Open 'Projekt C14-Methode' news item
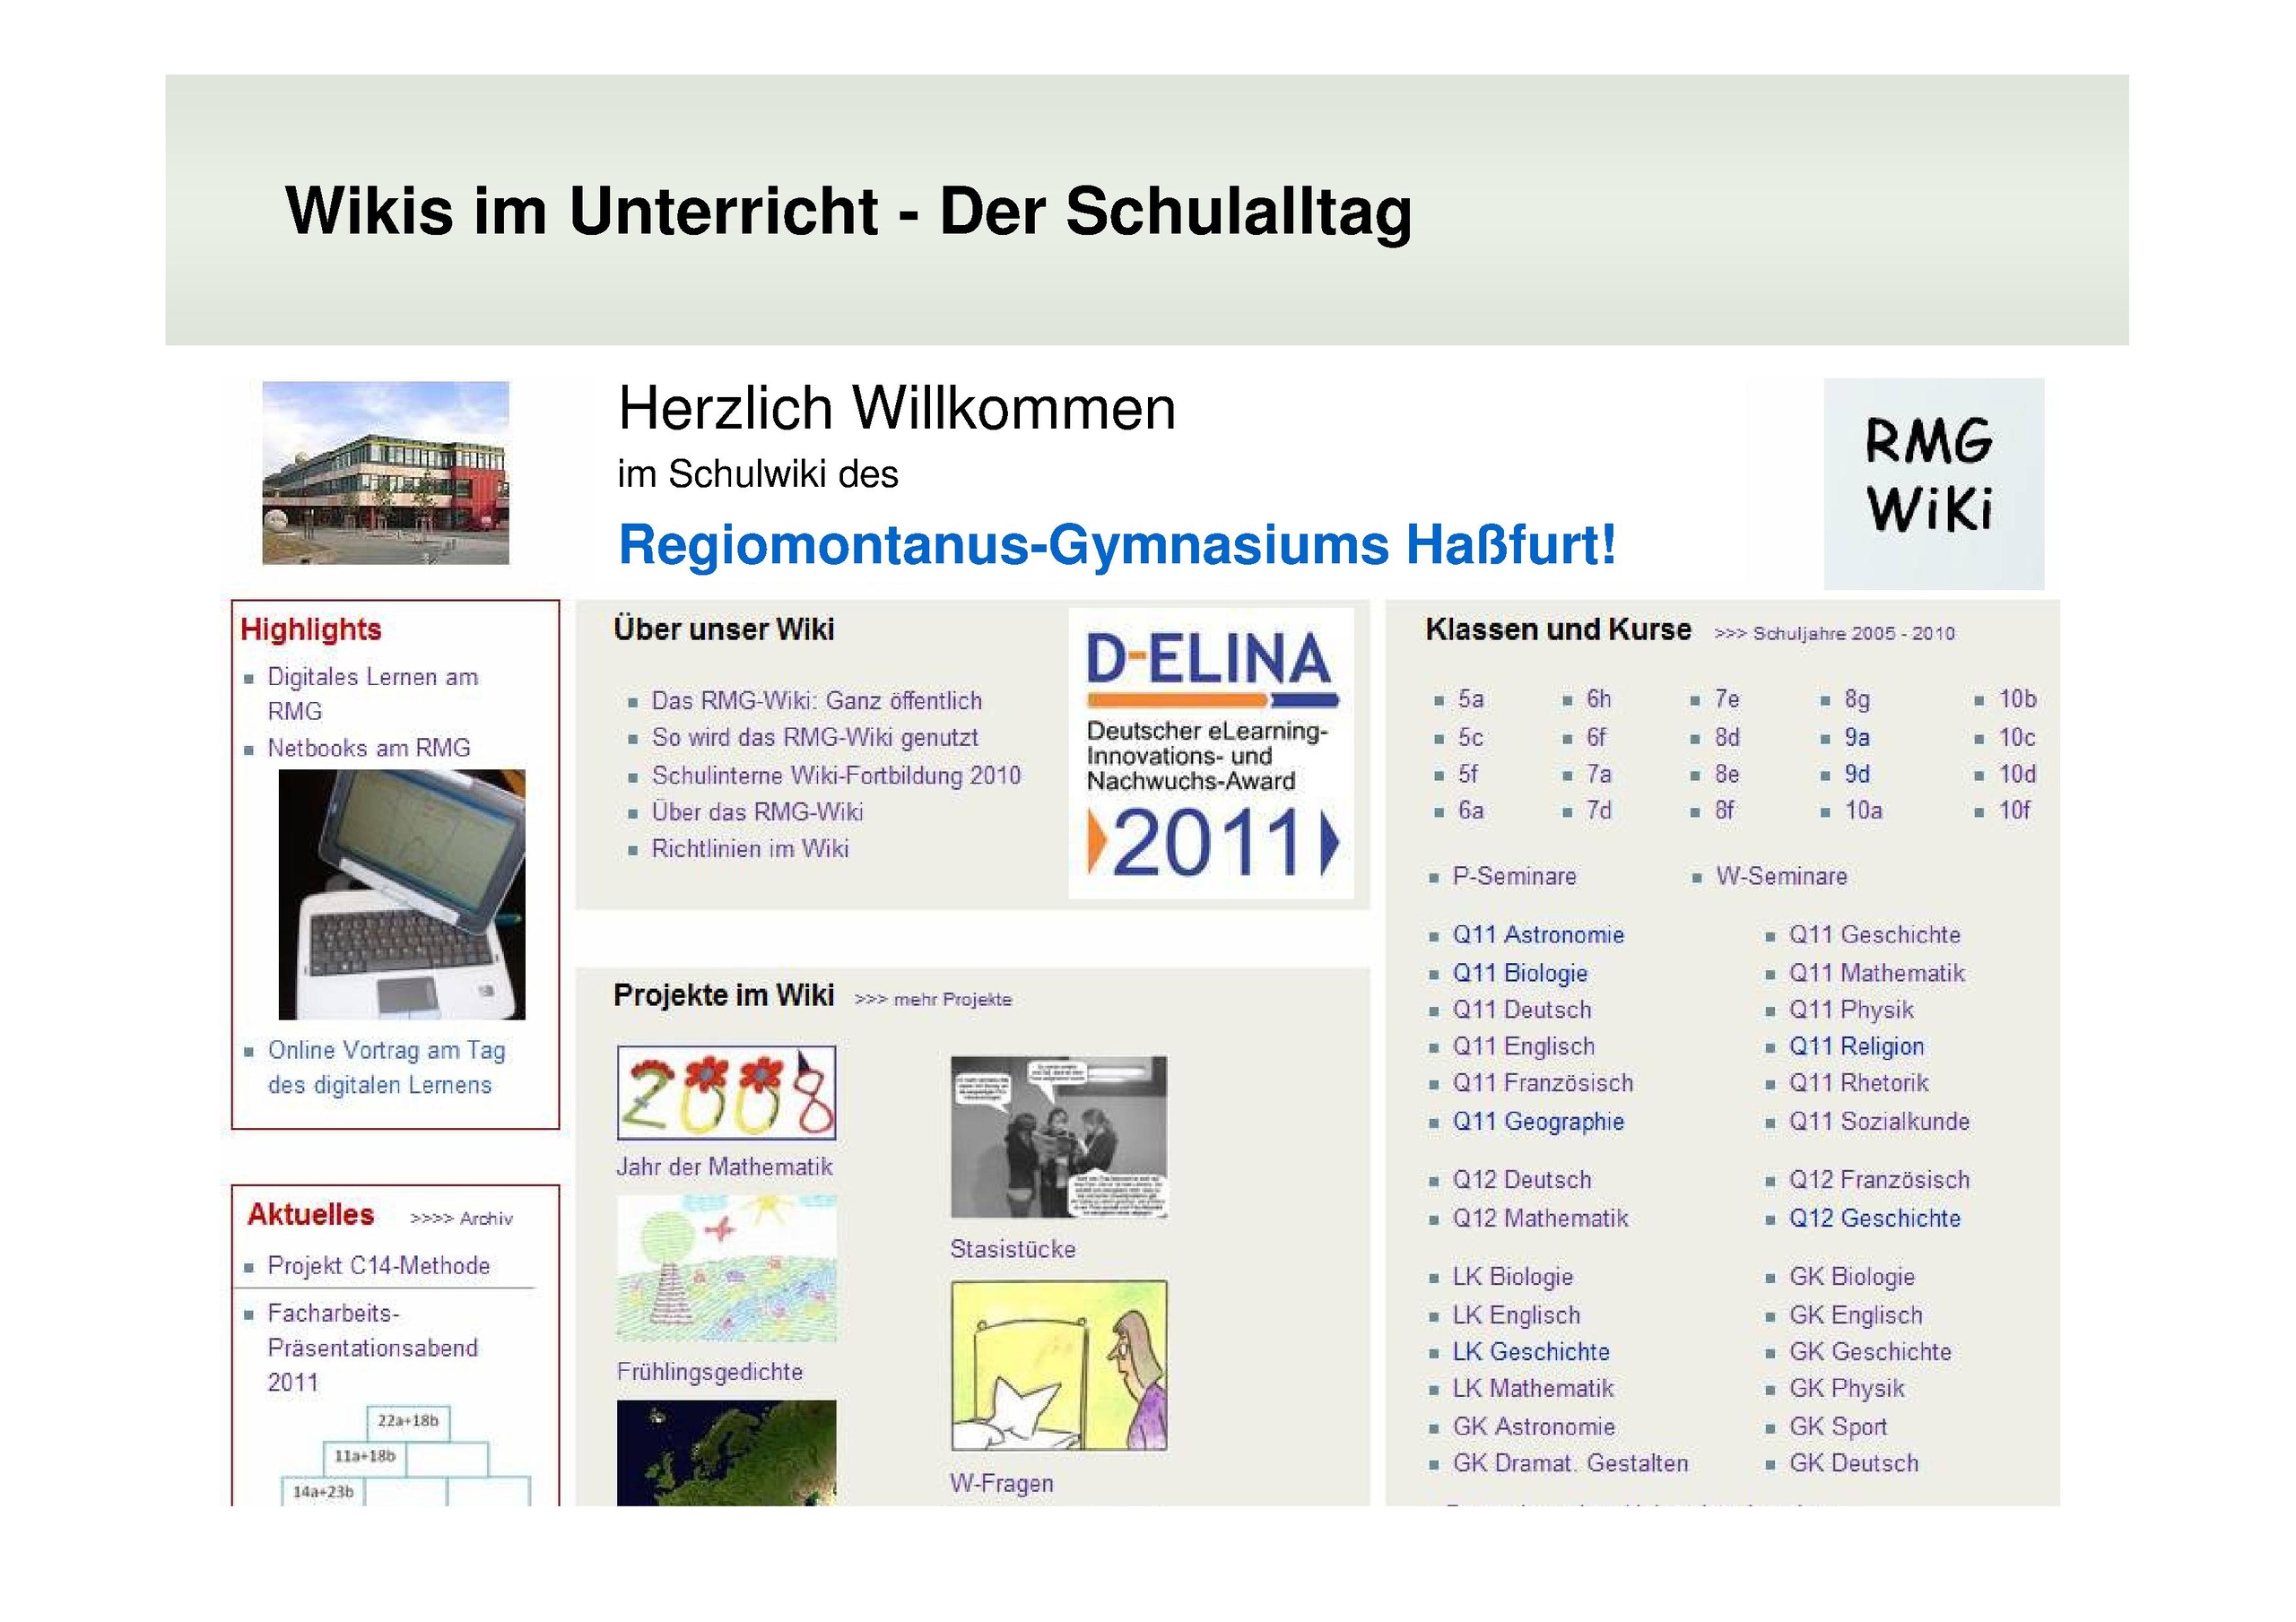 [378, 1265]
